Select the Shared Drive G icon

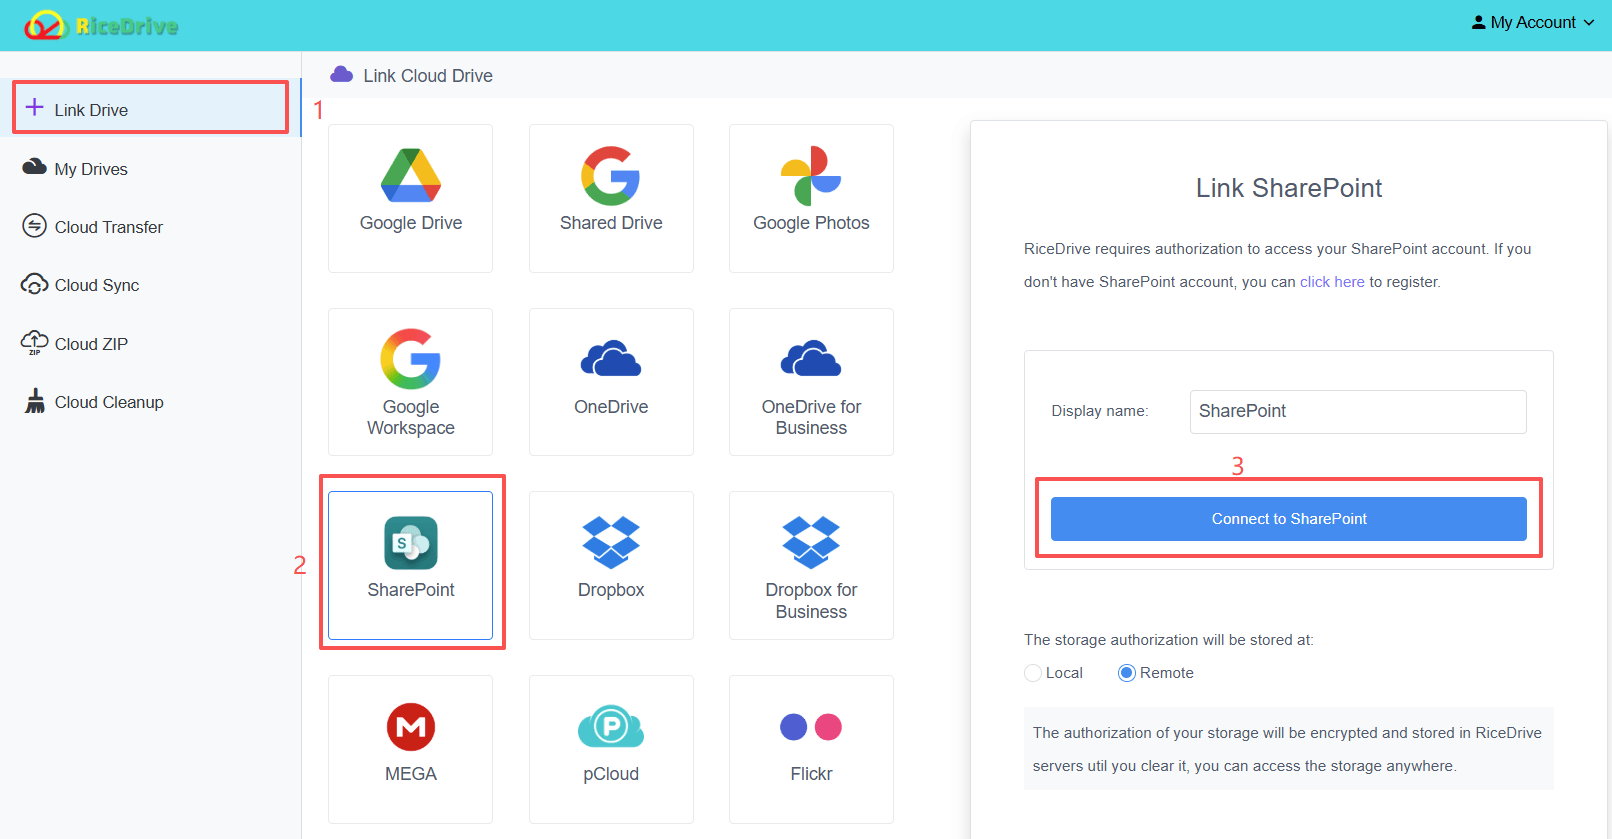pyautogui.click(x=611, y=176)
